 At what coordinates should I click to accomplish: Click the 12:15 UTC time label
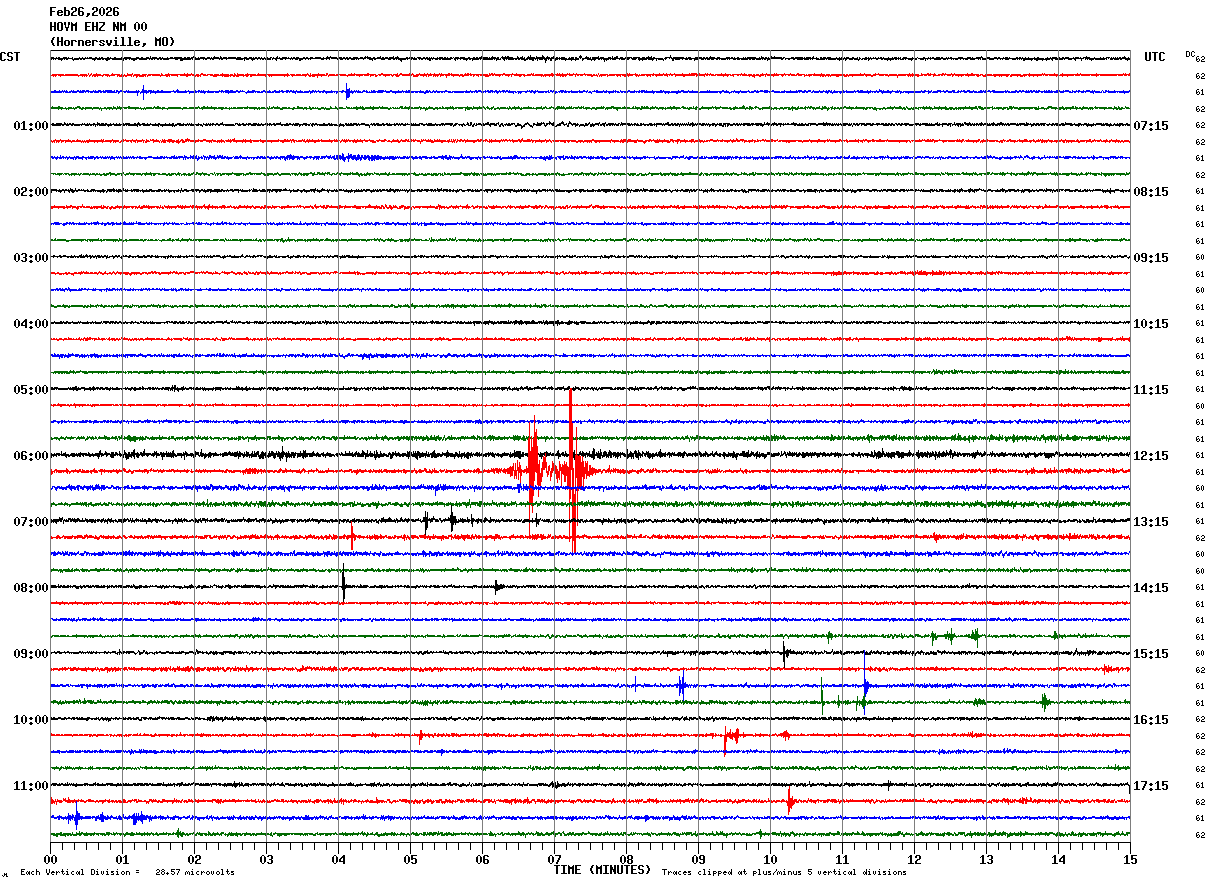pos(1150,456)
